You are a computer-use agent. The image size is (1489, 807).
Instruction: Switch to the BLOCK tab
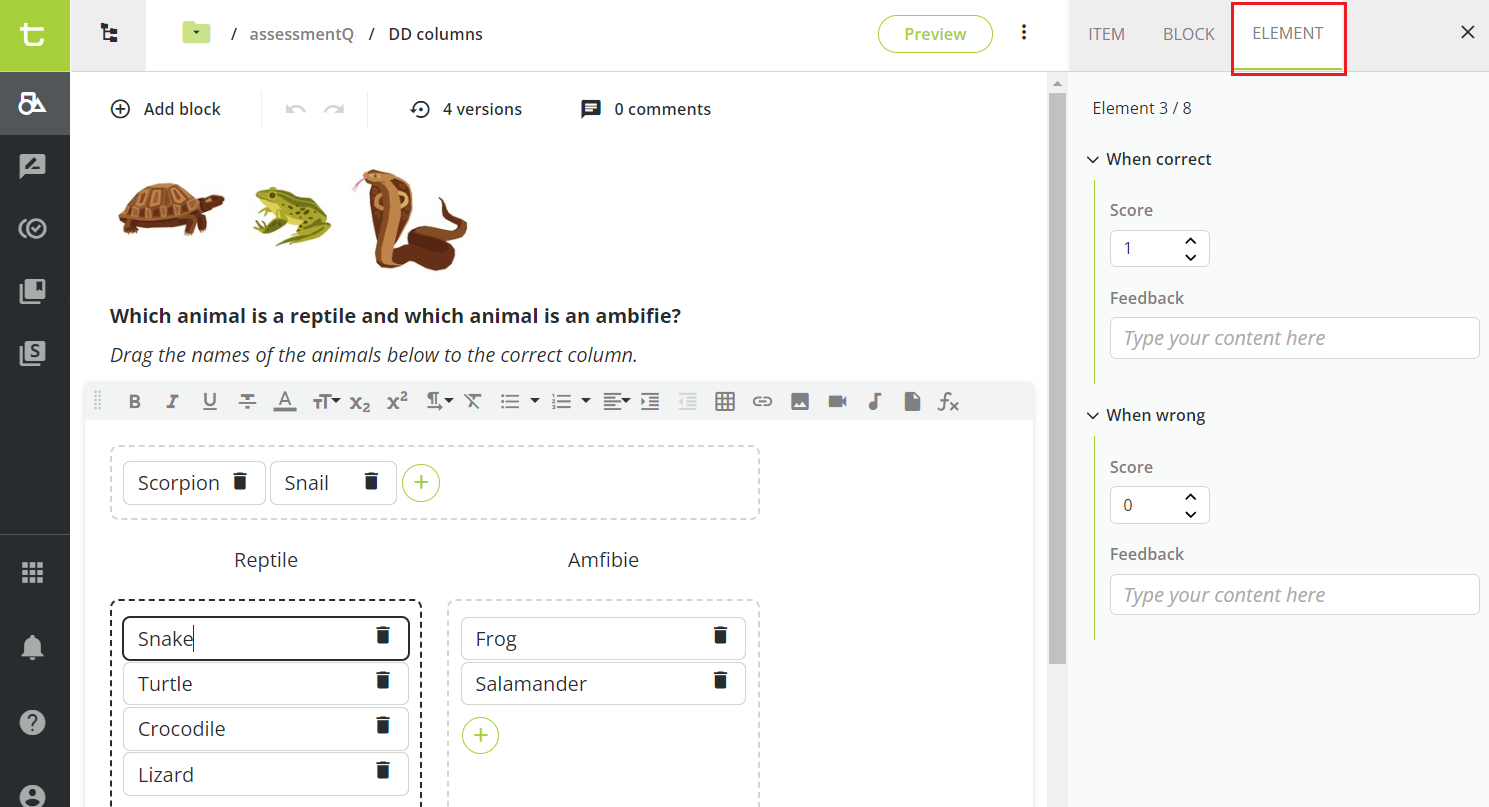click(x=1188, y=33)
